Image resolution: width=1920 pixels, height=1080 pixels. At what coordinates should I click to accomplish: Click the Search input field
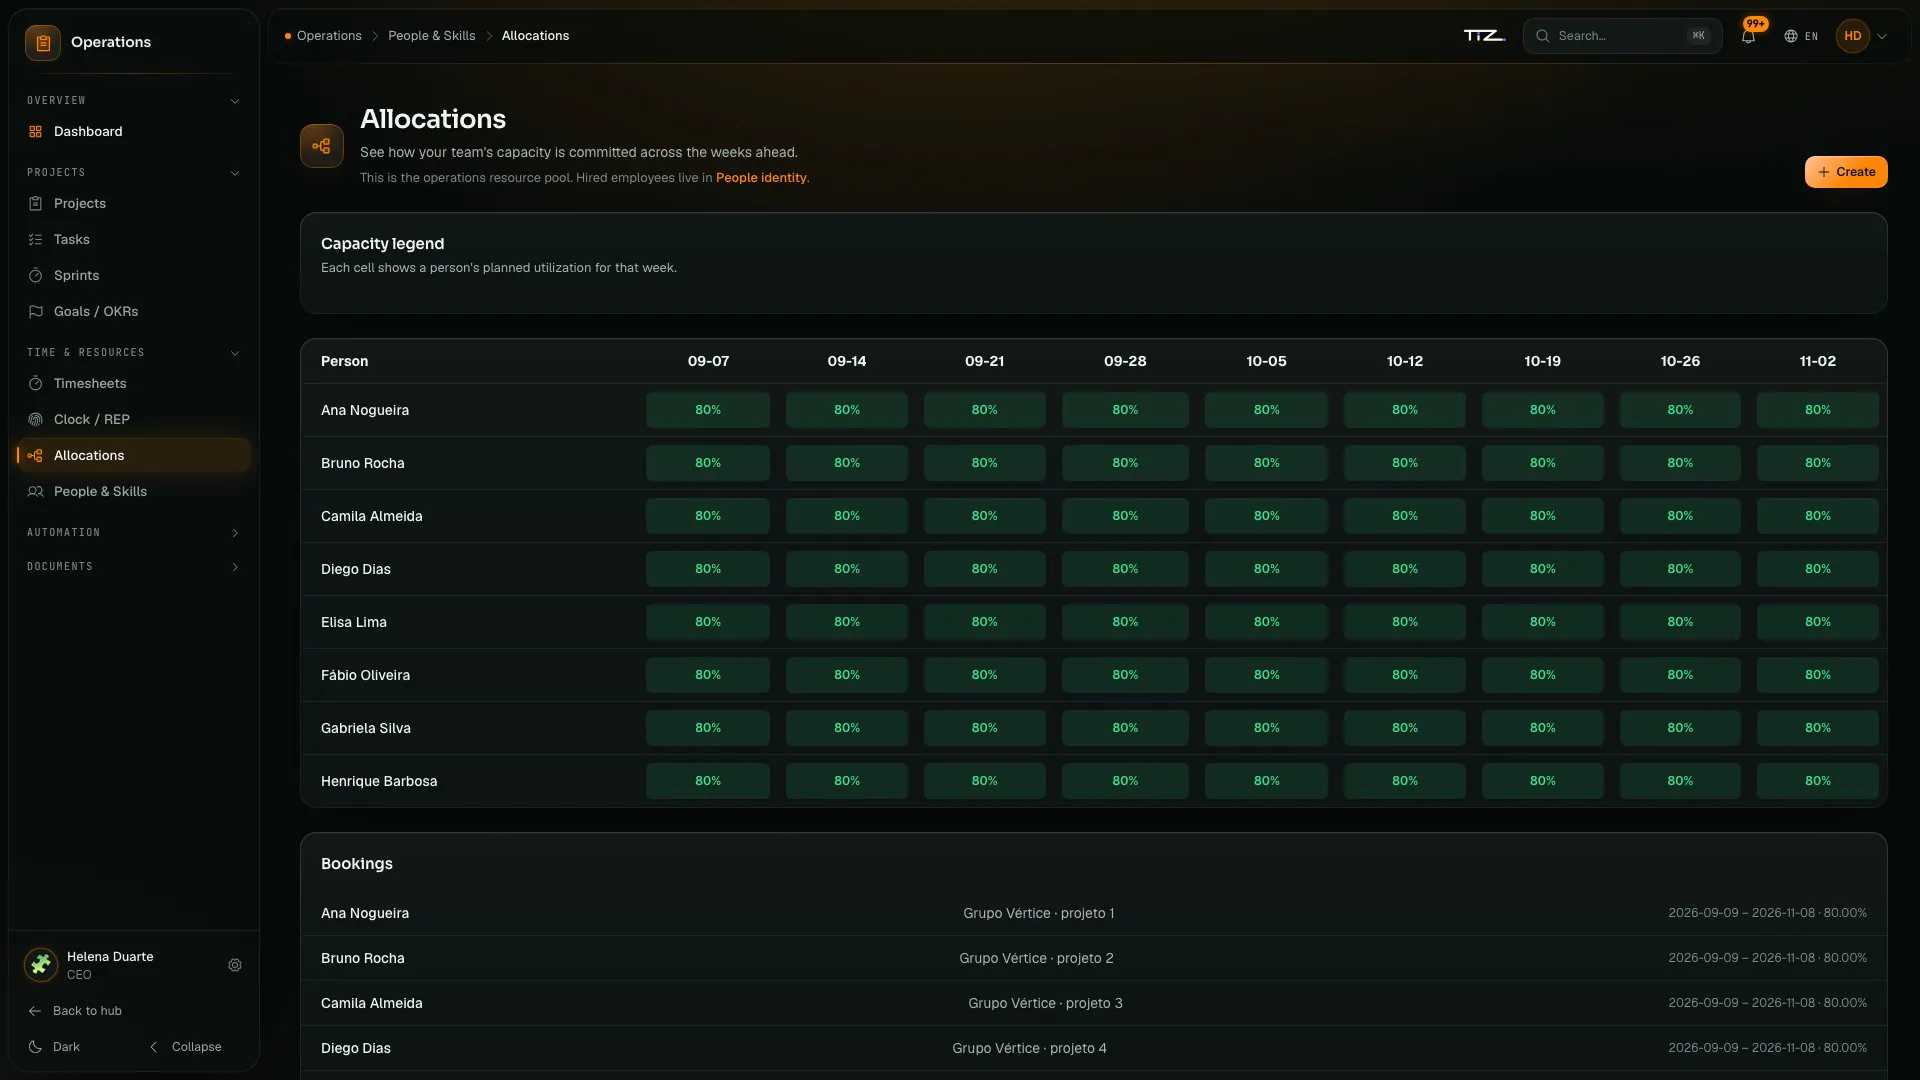click(1622, 36)
